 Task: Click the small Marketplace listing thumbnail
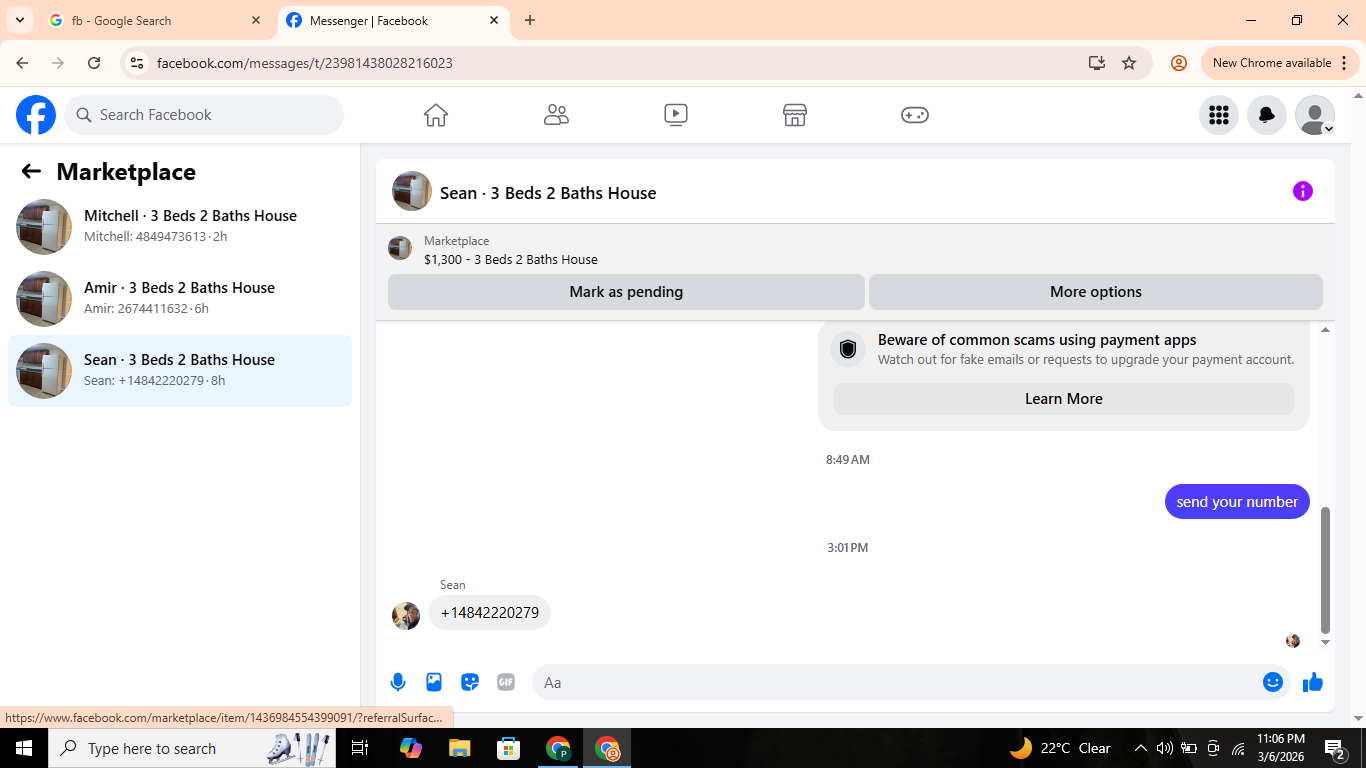[x=400, y=248]
